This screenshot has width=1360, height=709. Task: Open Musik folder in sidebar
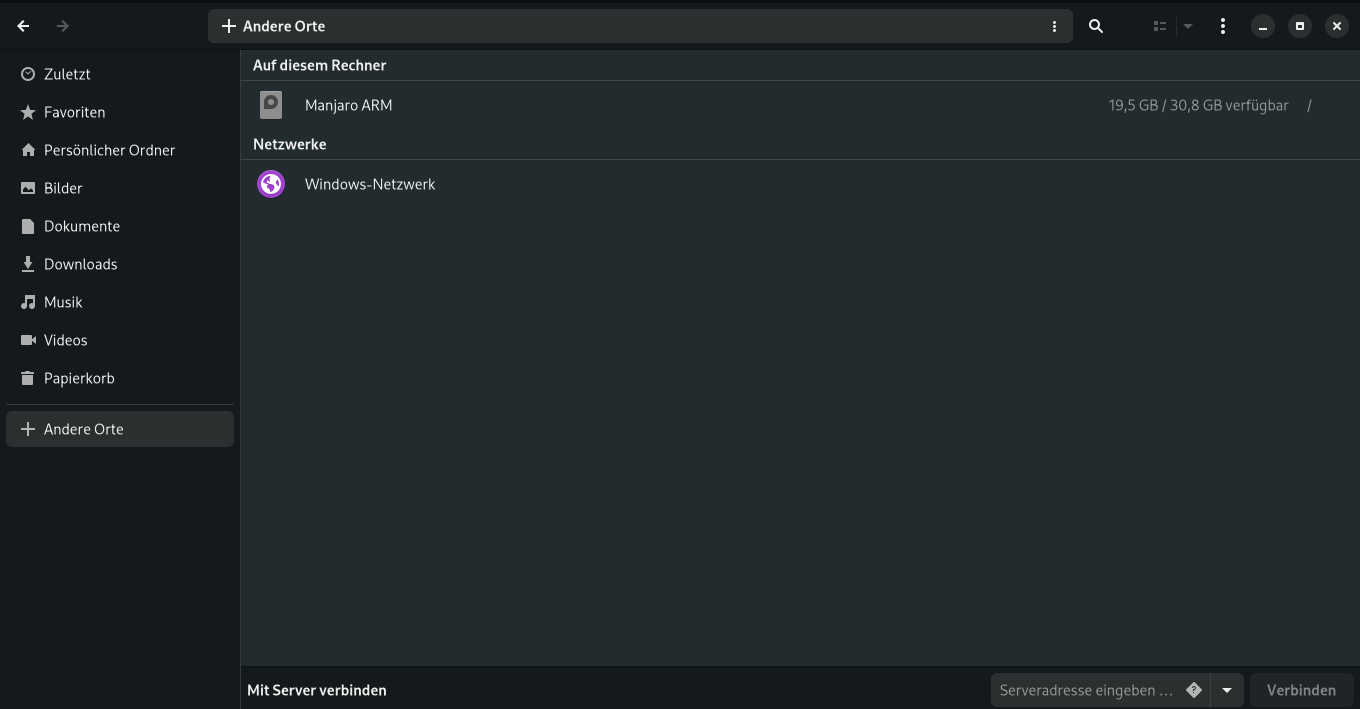tap(63, 302)
